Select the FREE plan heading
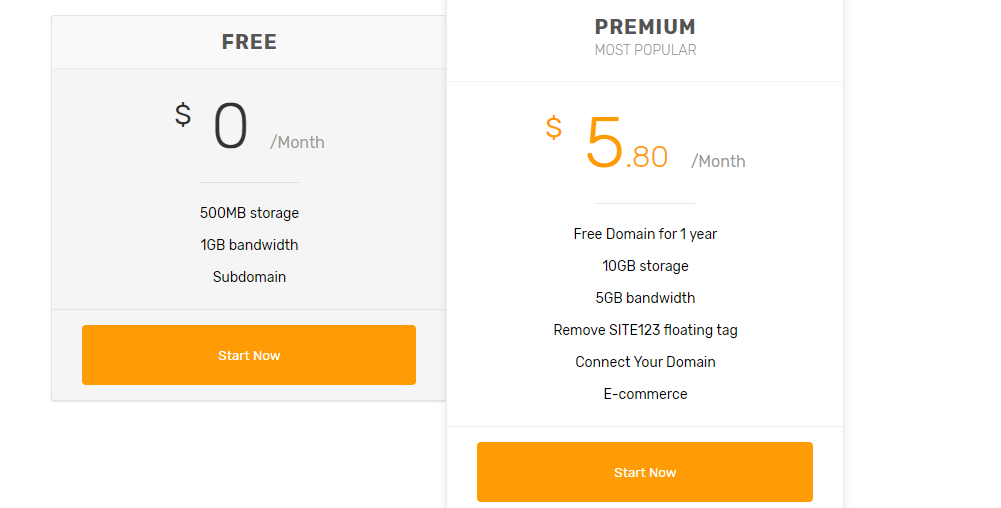 coord(249,42)
